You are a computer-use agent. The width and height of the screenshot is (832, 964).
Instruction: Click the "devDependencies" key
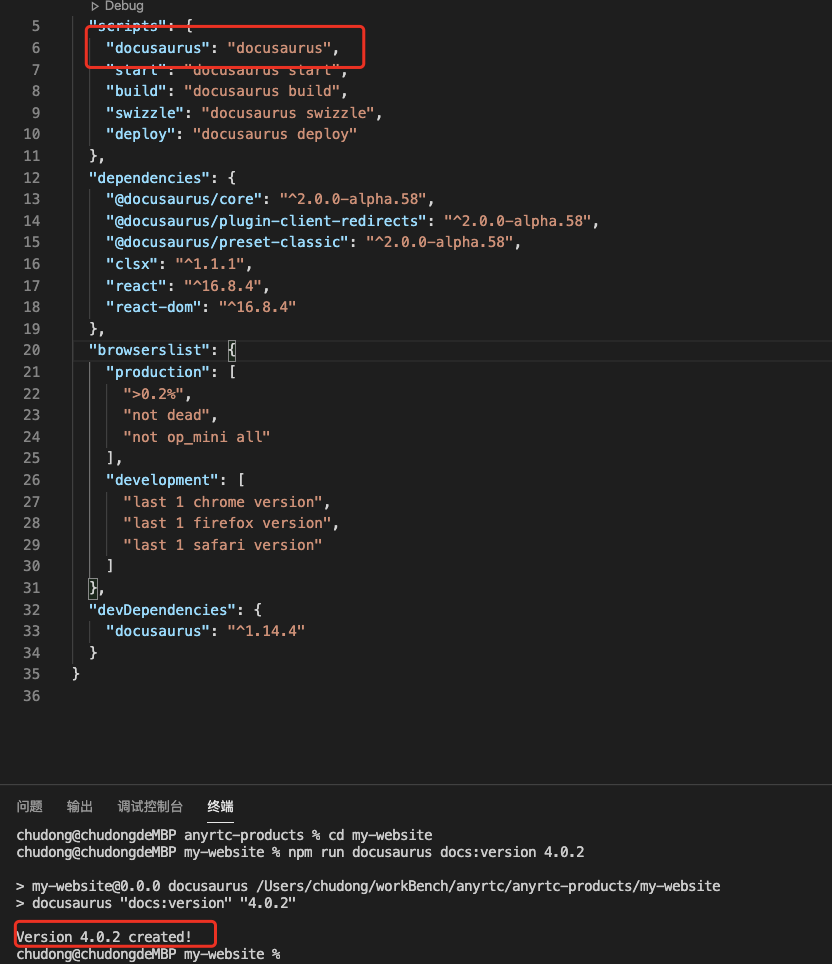coord(162,610)
